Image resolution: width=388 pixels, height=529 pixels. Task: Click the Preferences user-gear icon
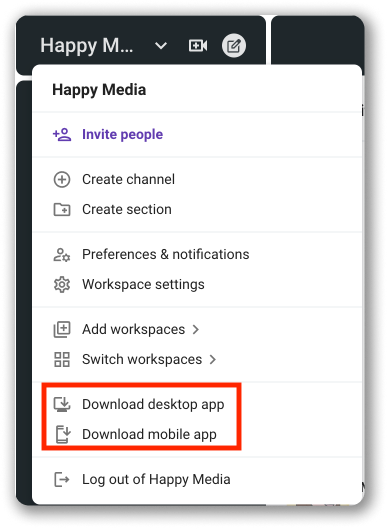click(x=62, y=255)
